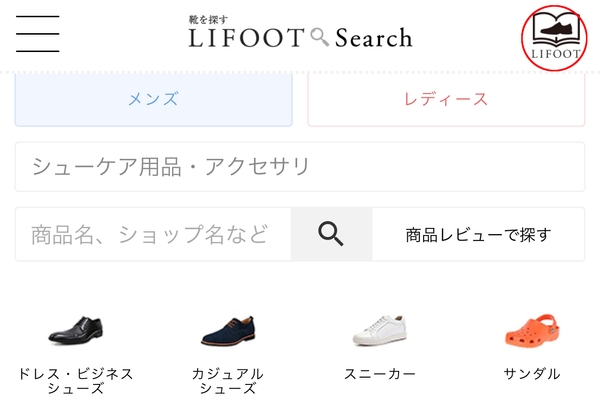Click the orange sandal image
600x420 pixels.
coord(531,329)
